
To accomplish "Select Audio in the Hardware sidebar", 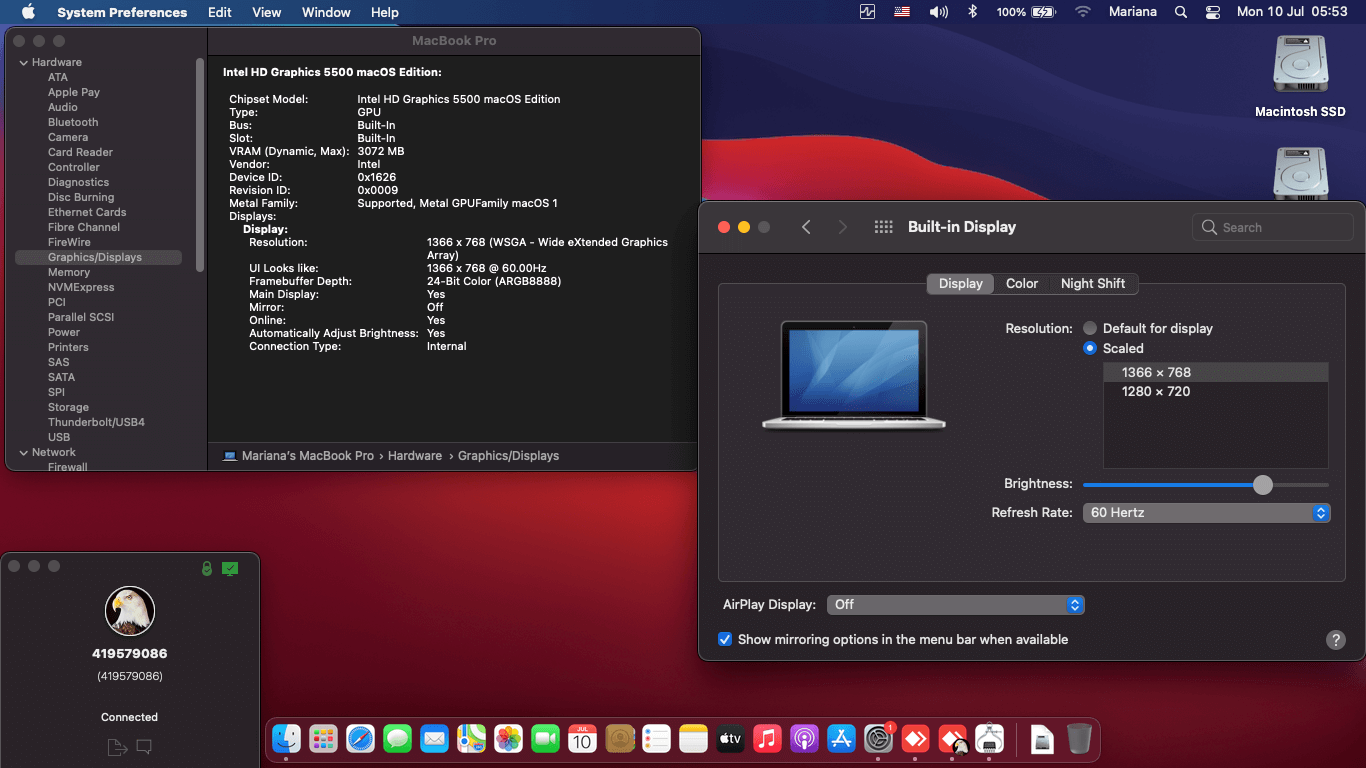I will (63, 107).
